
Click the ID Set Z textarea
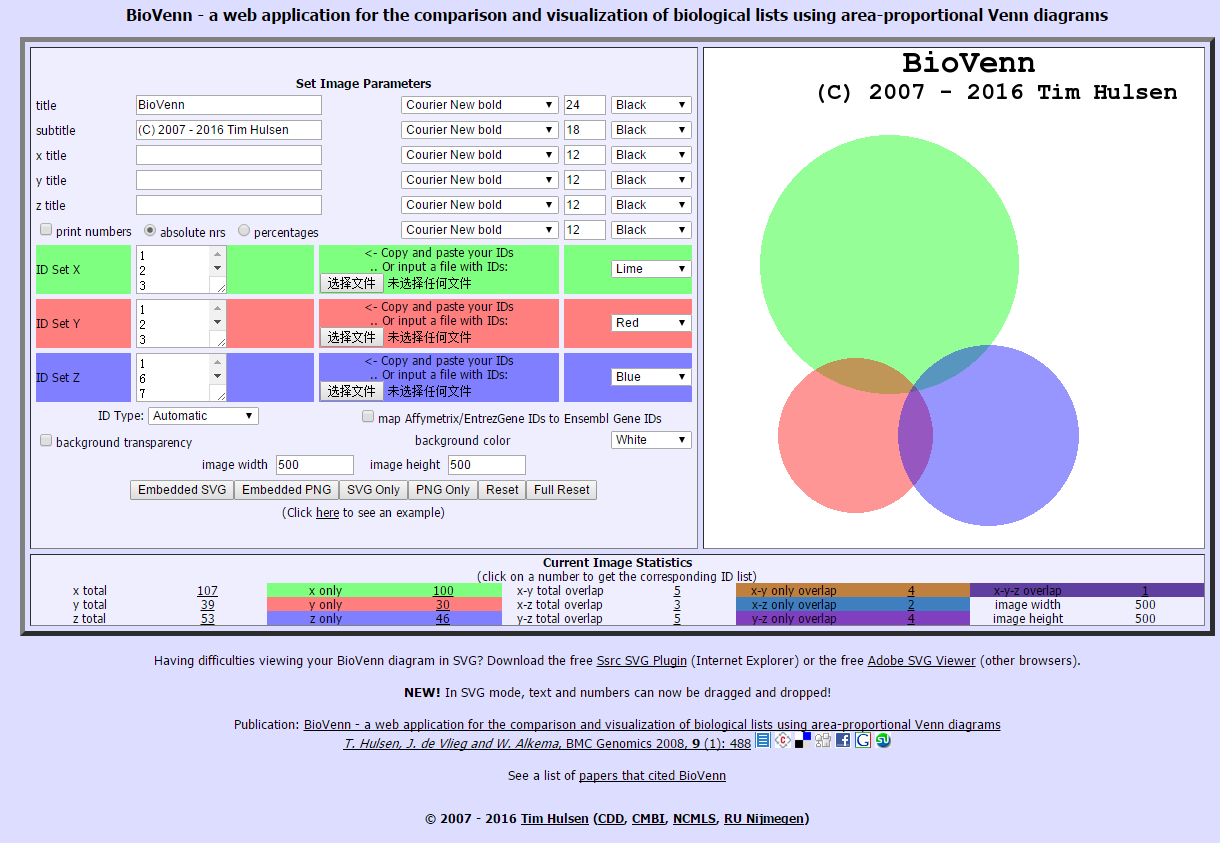[181, 378]
